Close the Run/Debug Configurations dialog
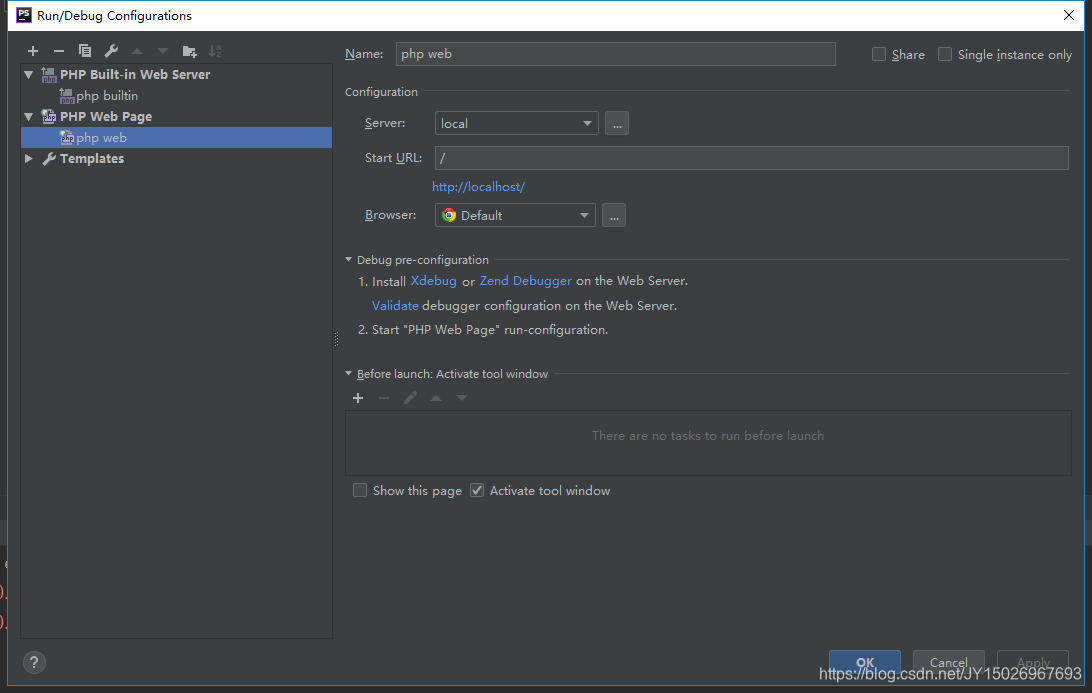 click(1069, 15)
